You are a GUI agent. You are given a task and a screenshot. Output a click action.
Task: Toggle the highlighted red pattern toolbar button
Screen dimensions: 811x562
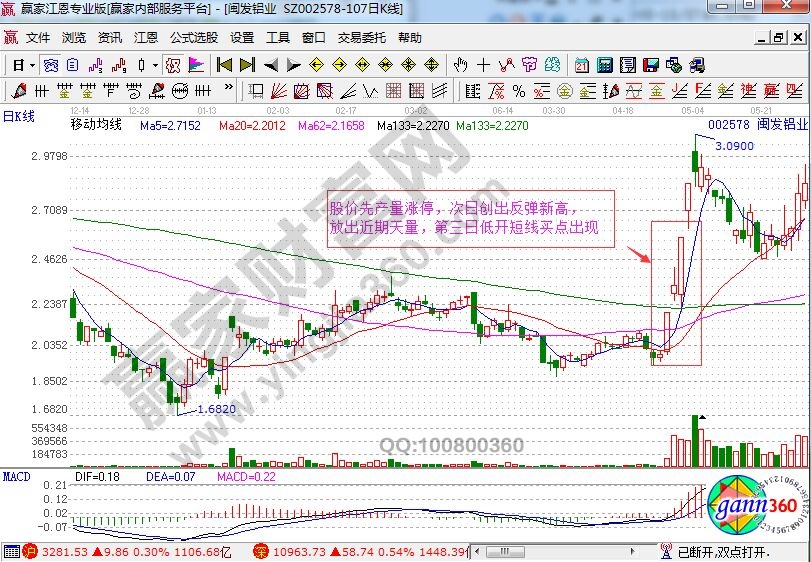172,65
